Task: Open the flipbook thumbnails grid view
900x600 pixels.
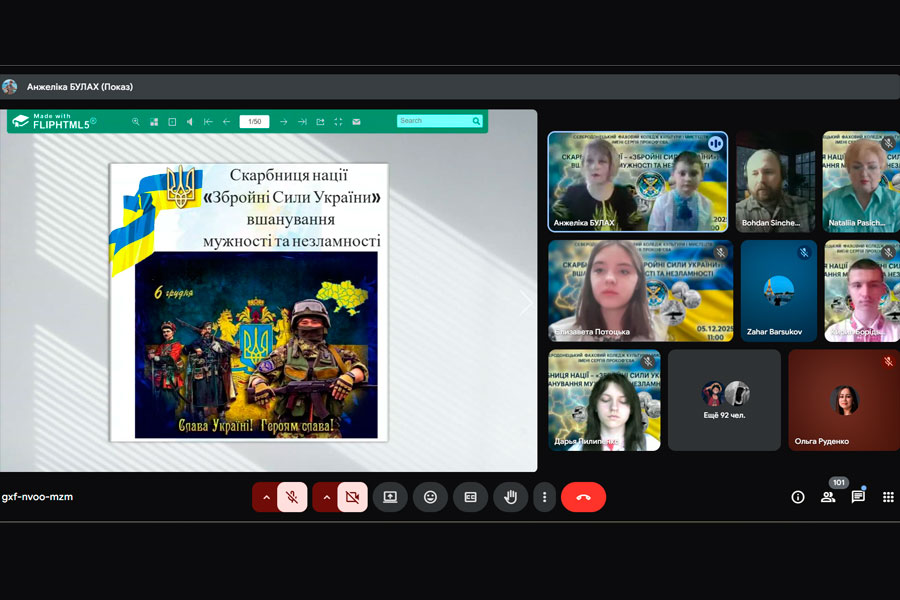Action: pos(154,122)
